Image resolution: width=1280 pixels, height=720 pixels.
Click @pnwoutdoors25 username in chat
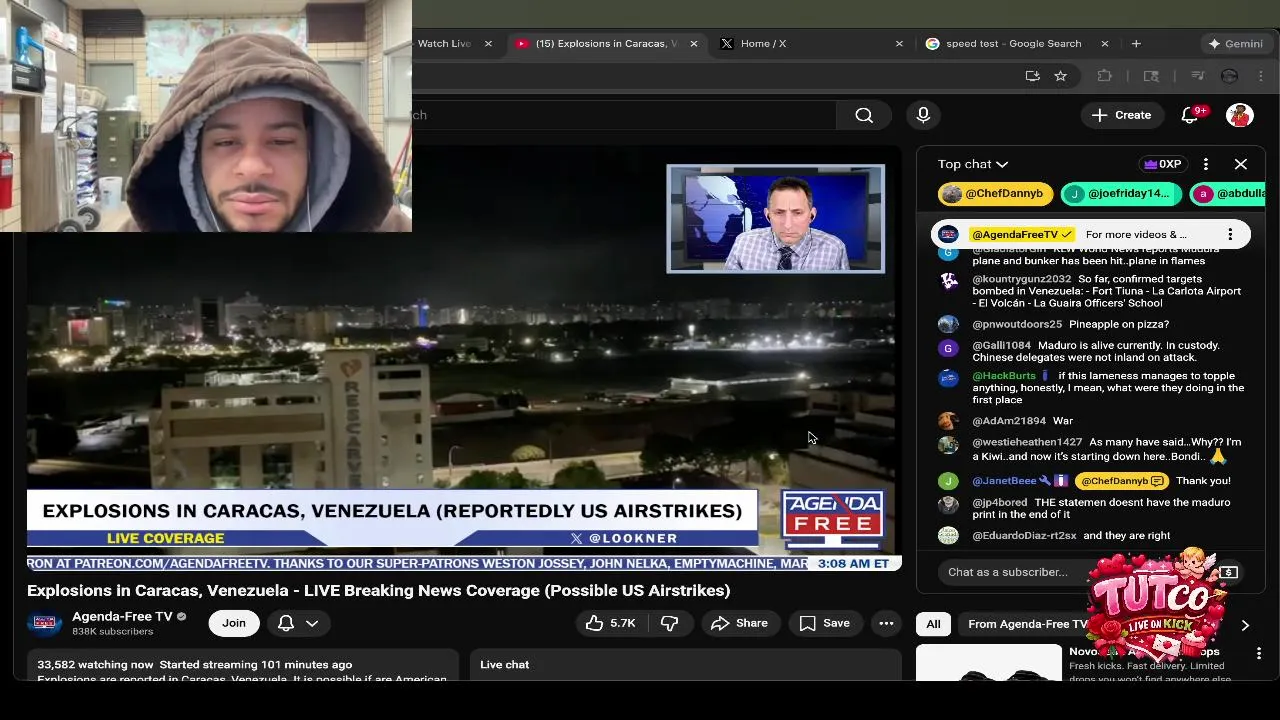click(x=1017, y=324)
